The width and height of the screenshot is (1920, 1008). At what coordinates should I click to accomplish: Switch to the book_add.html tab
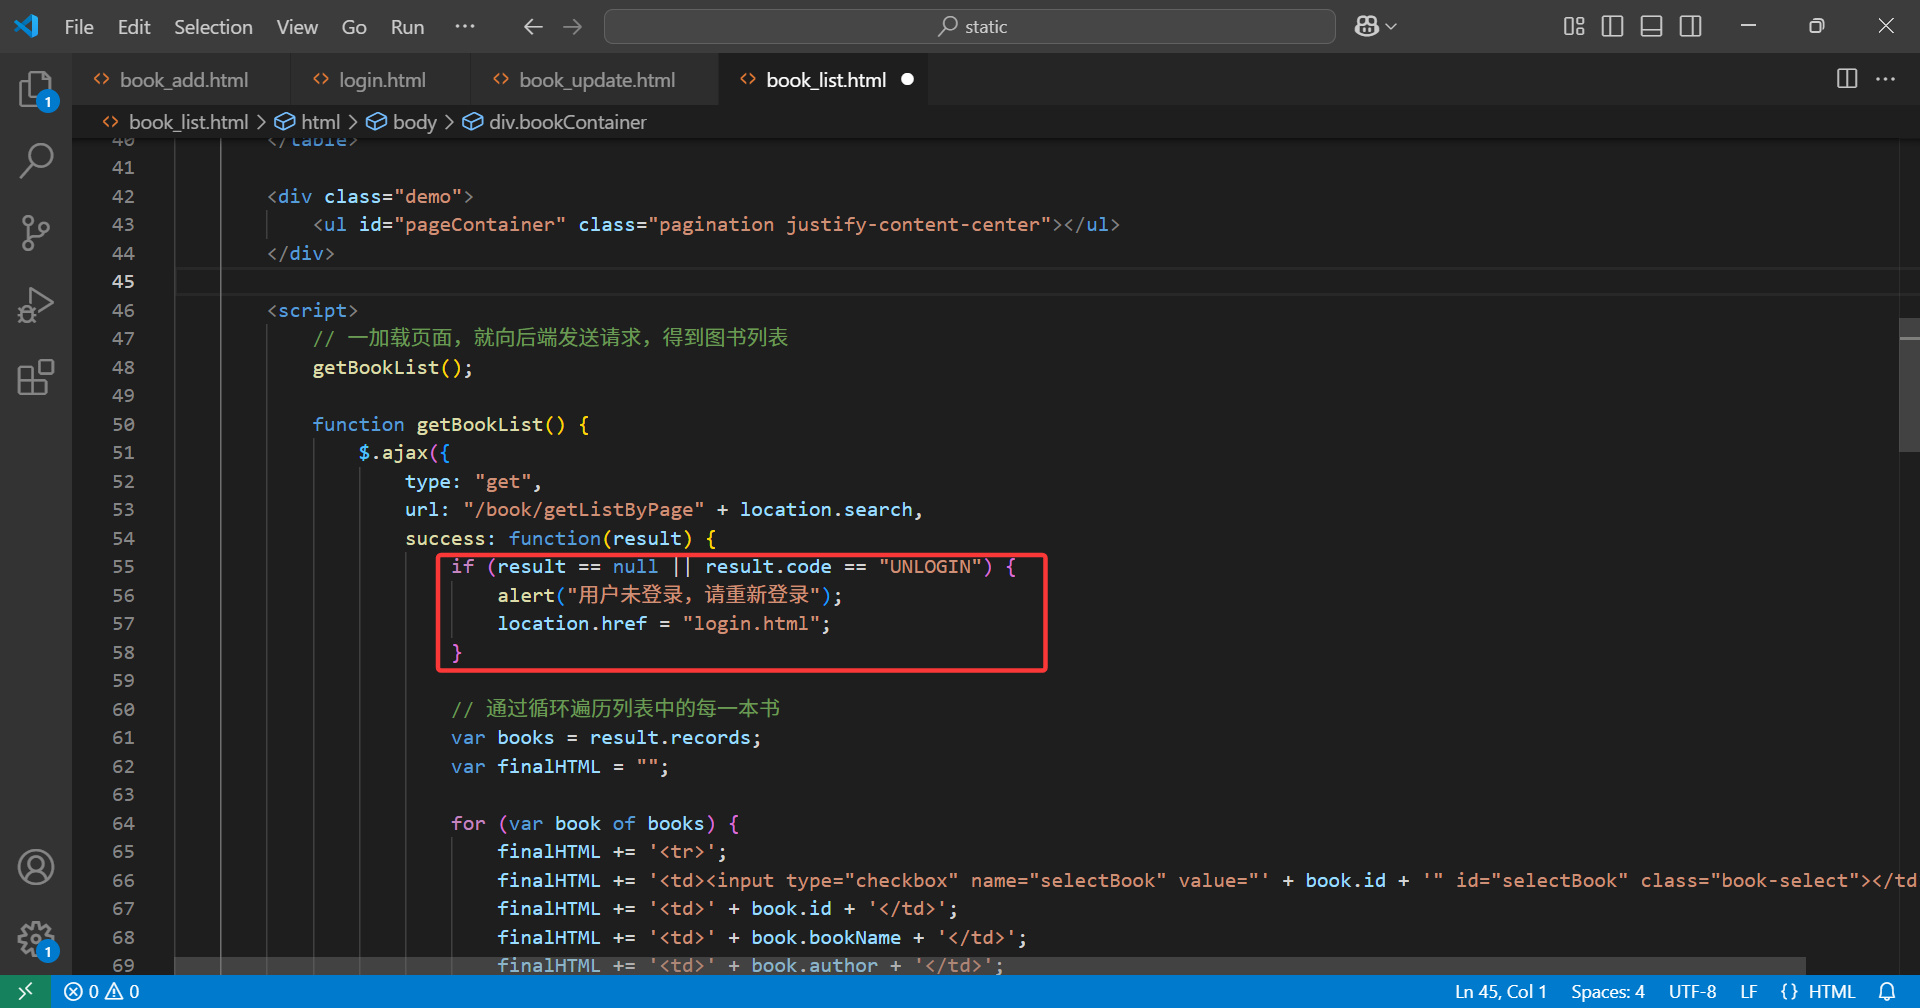tap(181, 79)
